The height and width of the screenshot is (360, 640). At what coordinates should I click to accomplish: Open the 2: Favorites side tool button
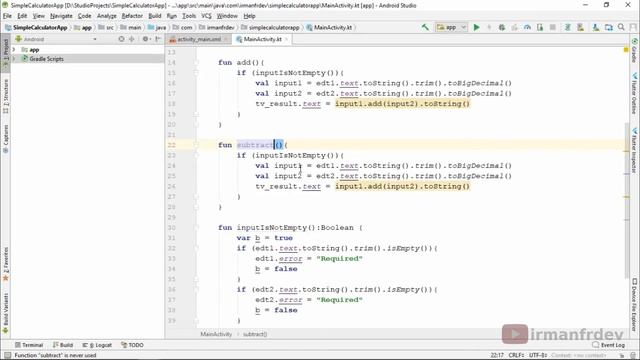tap(6, 264)
